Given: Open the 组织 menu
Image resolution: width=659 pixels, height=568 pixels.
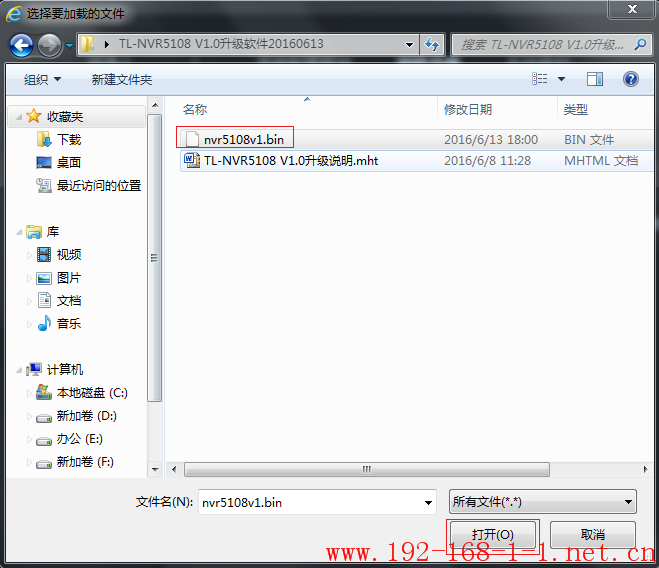Looking at the screenshot, I should [x=42, y=79].
